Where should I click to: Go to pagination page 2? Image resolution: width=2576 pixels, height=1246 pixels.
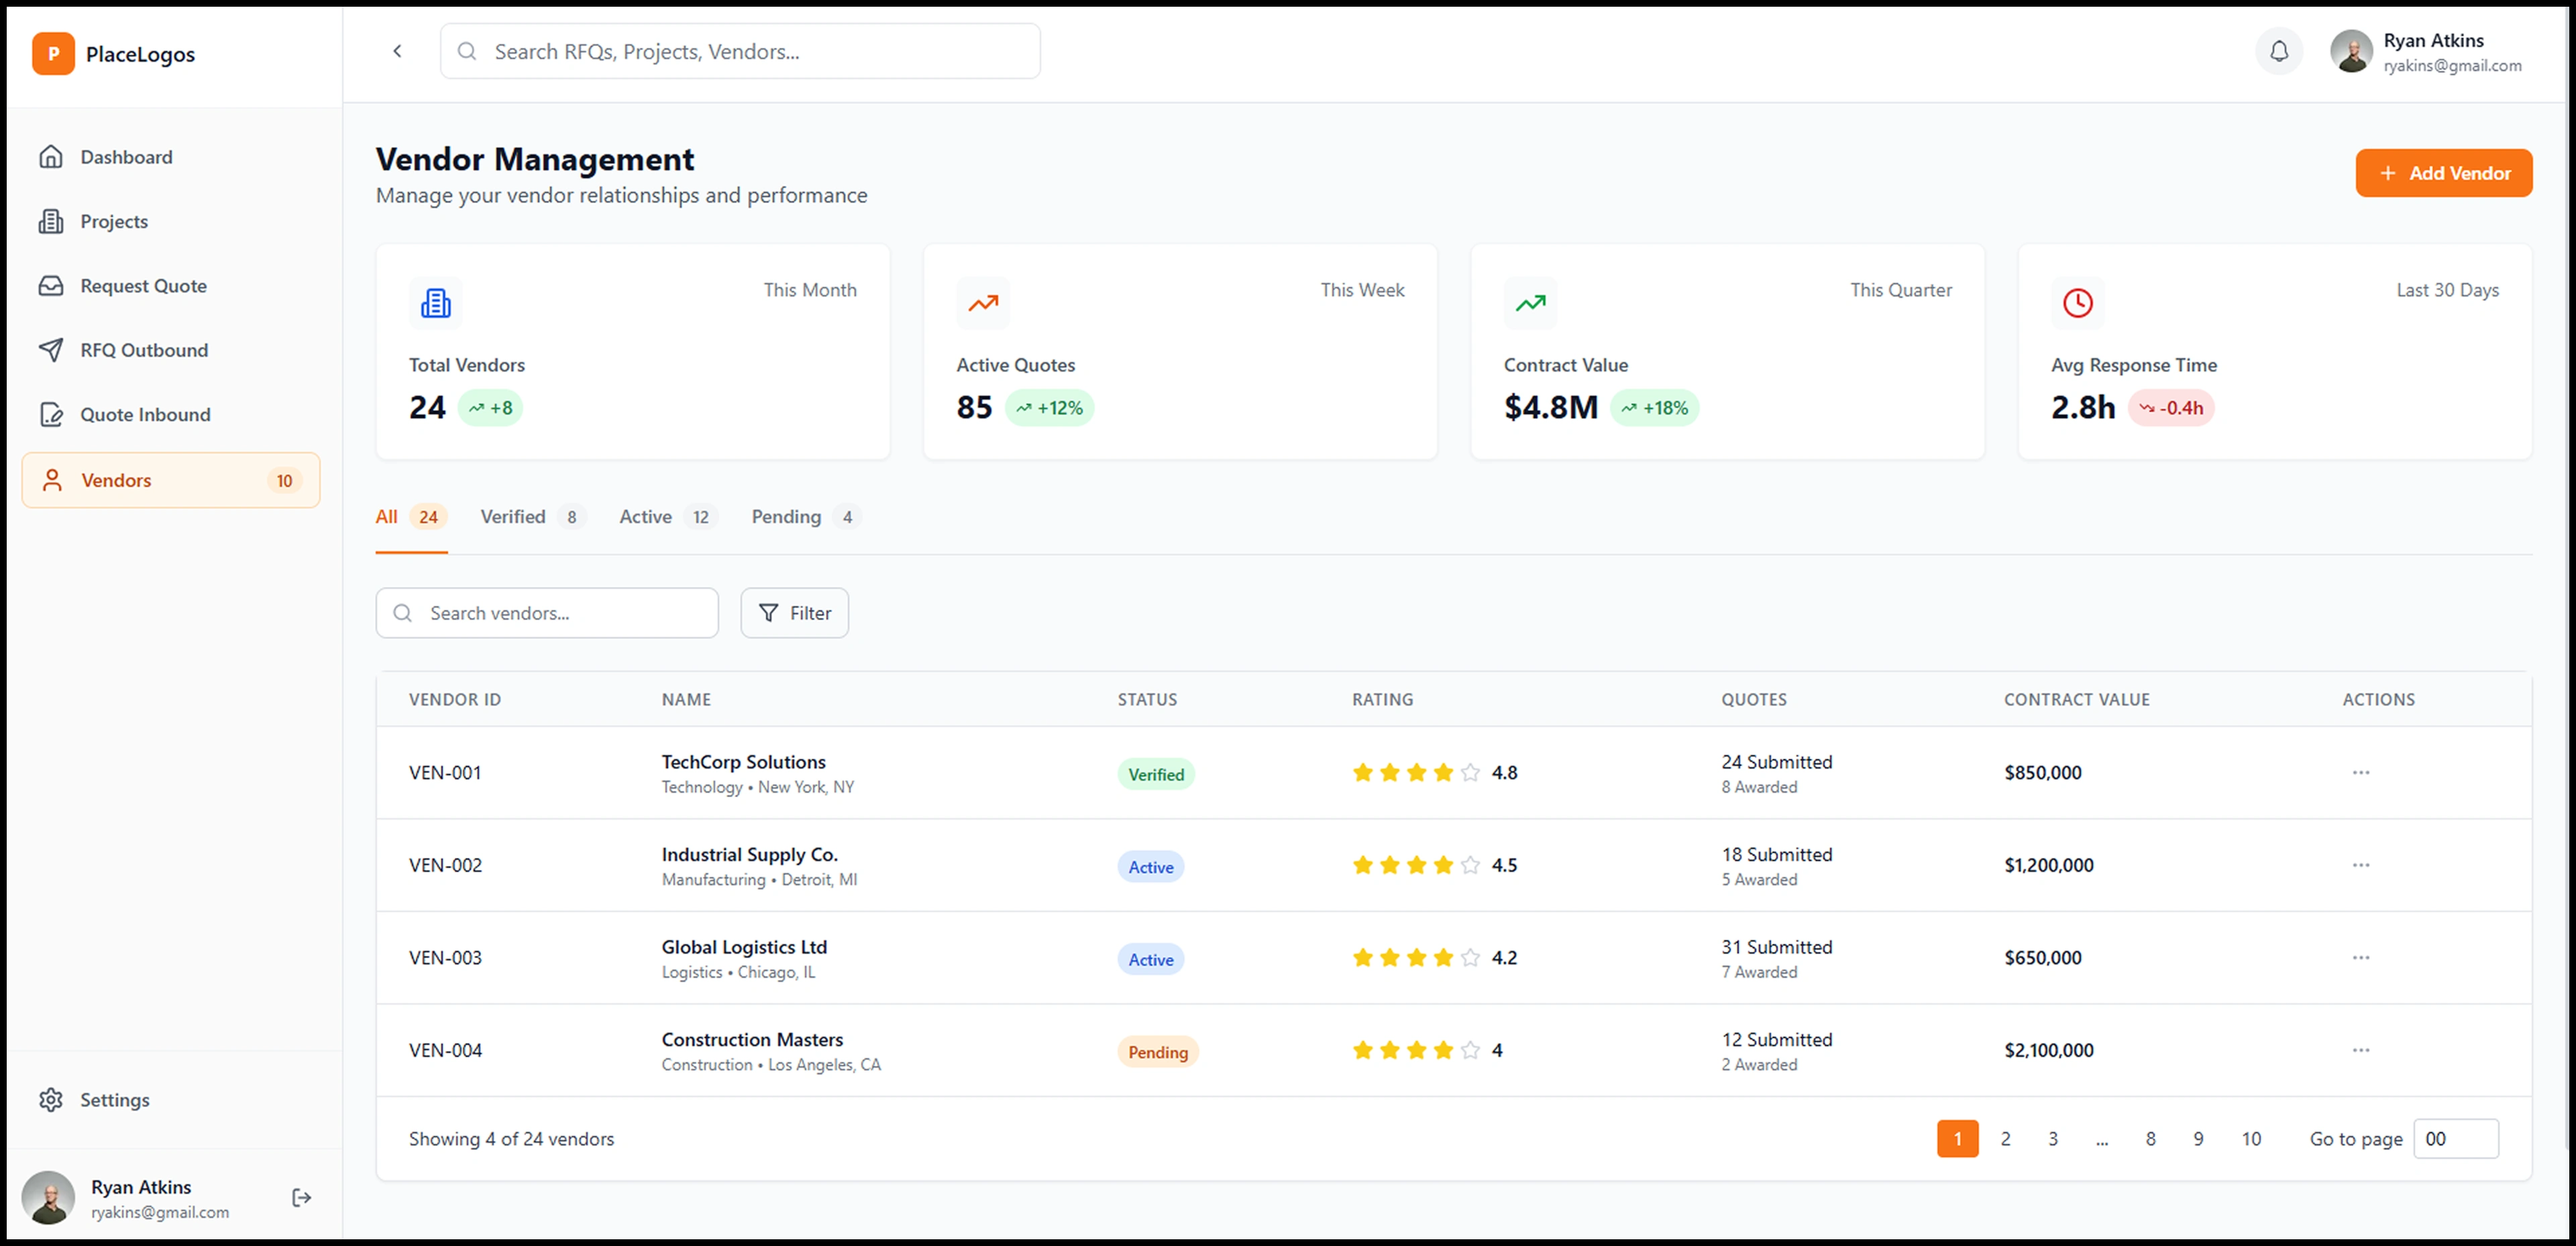(x=2005, y=1138)
